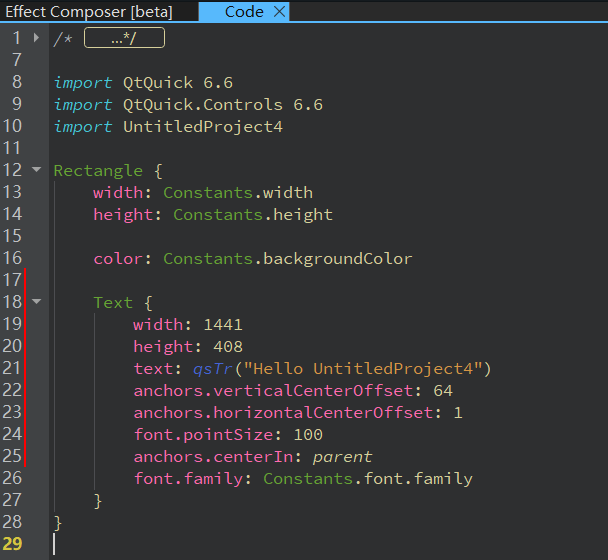Viewport: 608px width, 560px height.
Task: Click the width value 1441
Action: click(222, 324)
